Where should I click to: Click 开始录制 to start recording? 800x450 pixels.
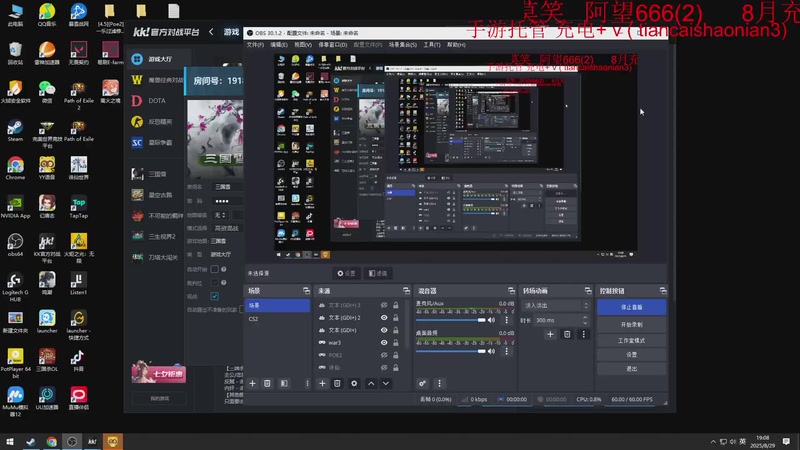point(632,324)
